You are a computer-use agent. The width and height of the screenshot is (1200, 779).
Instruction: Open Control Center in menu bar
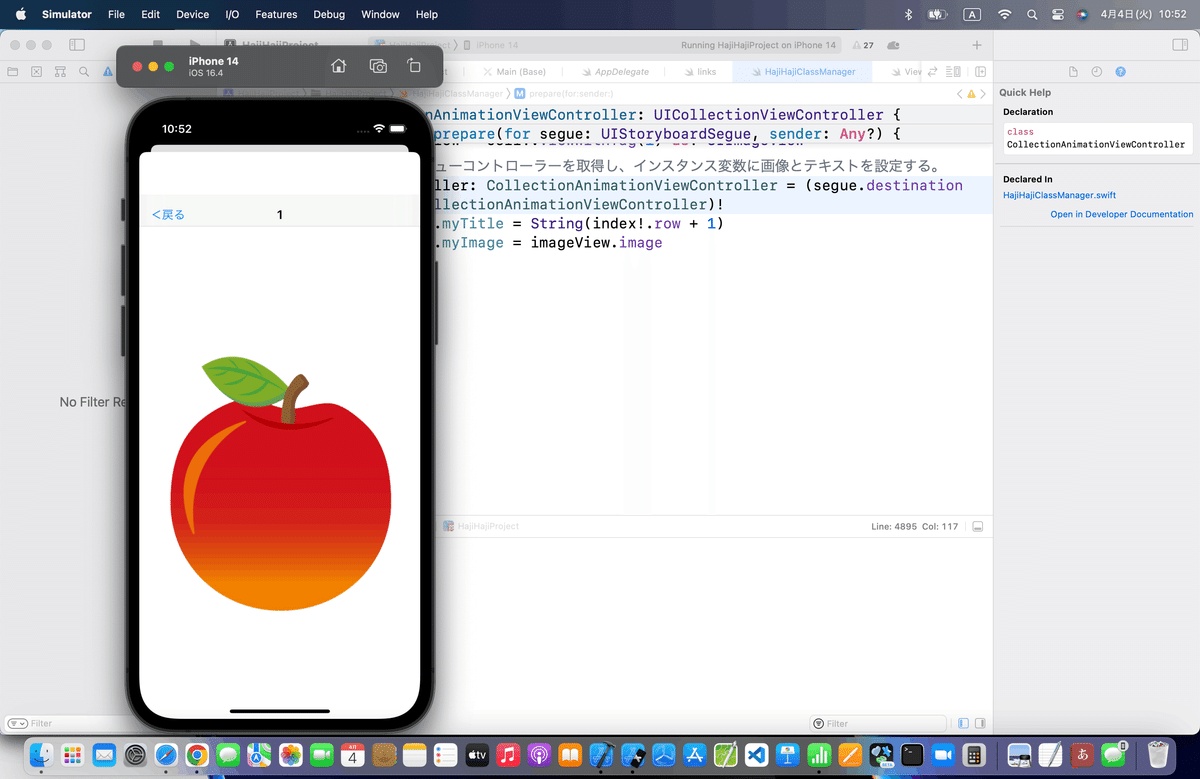tap(1058, 15)
